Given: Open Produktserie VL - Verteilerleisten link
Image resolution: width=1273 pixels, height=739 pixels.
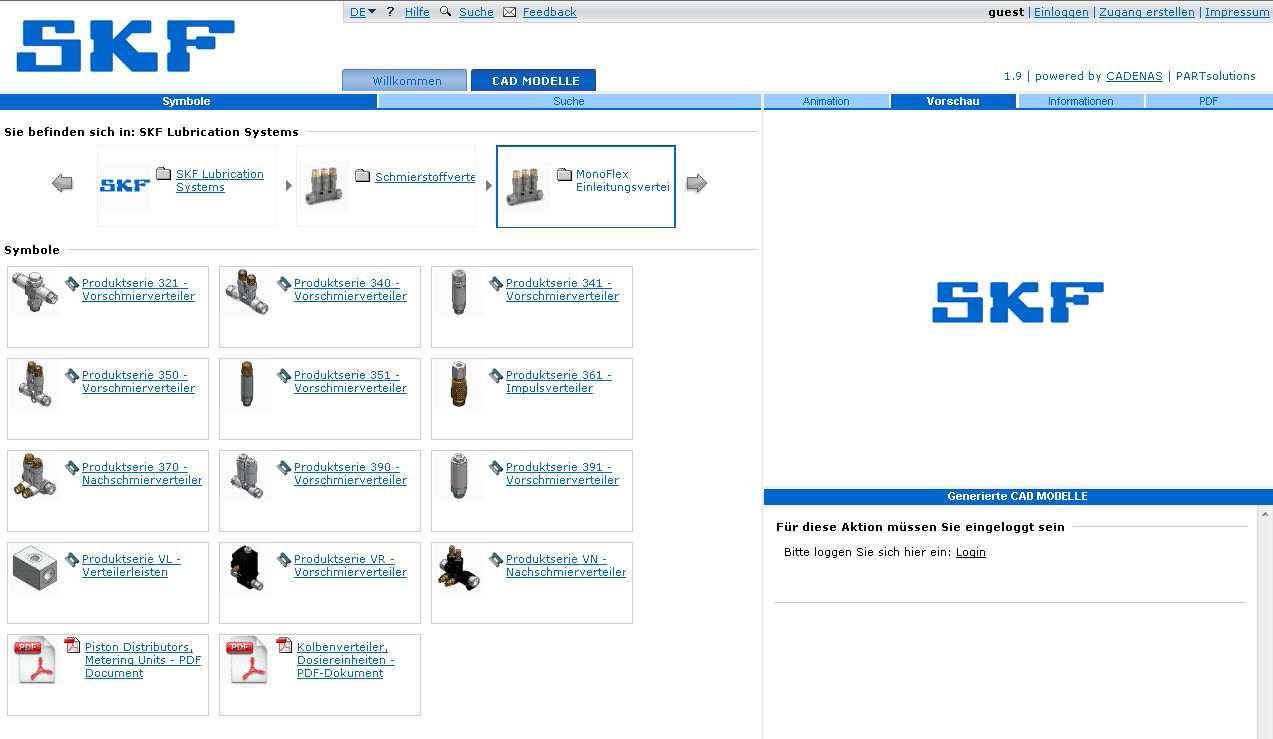Looking at the screenshot, I should coord(131,566).
